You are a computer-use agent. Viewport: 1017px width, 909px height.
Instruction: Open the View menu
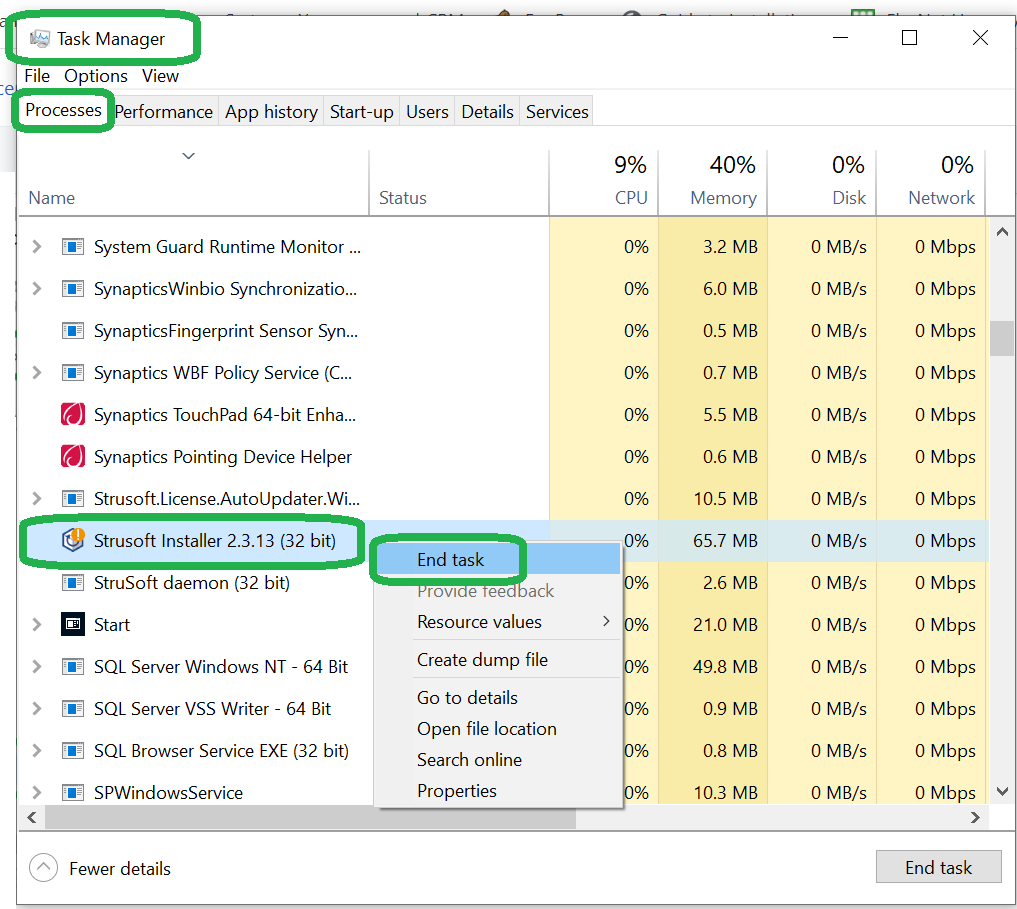(160, 76)
